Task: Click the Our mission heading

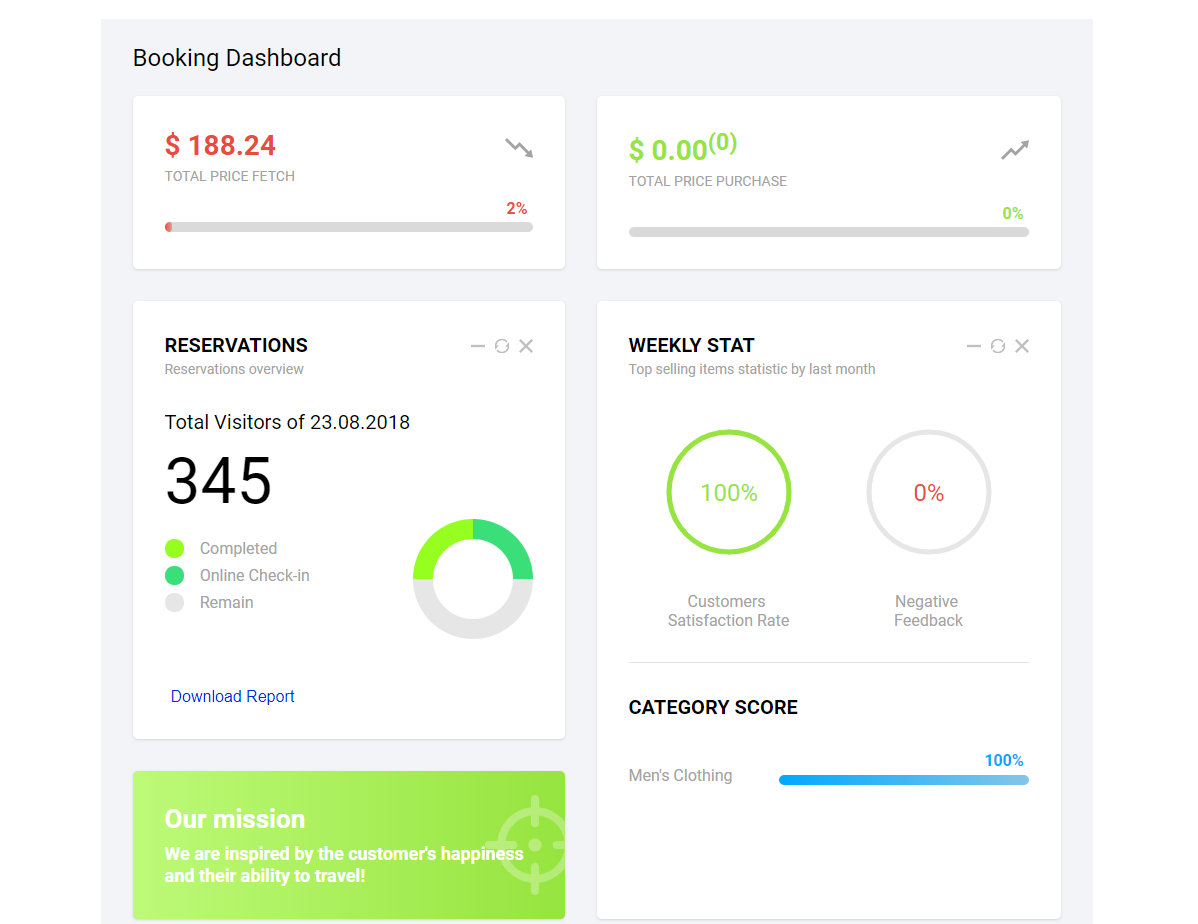Action: (235, 819)
